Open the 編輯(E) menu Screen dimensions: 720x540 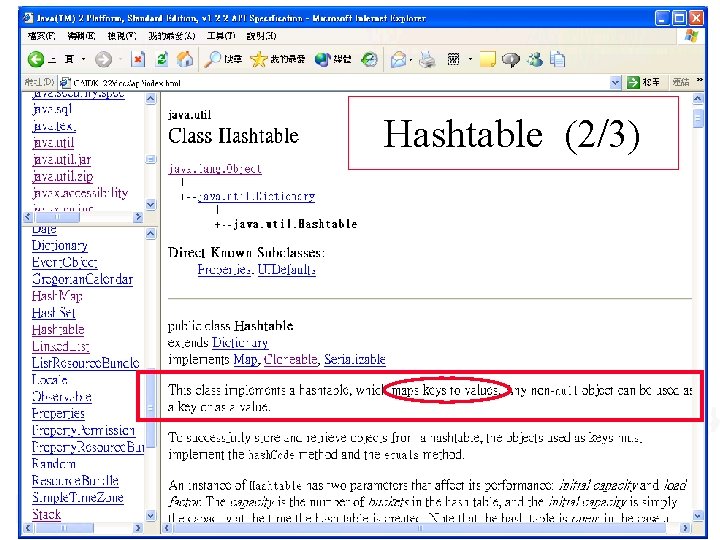(x=81, y=35)
